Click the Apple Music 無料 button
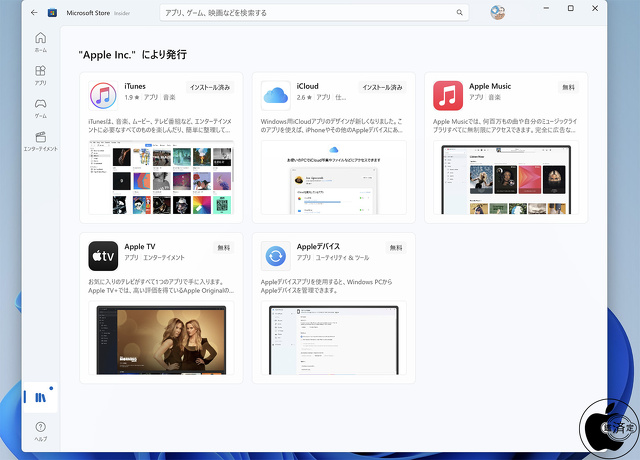640x460 pixels. click(568, 87)
